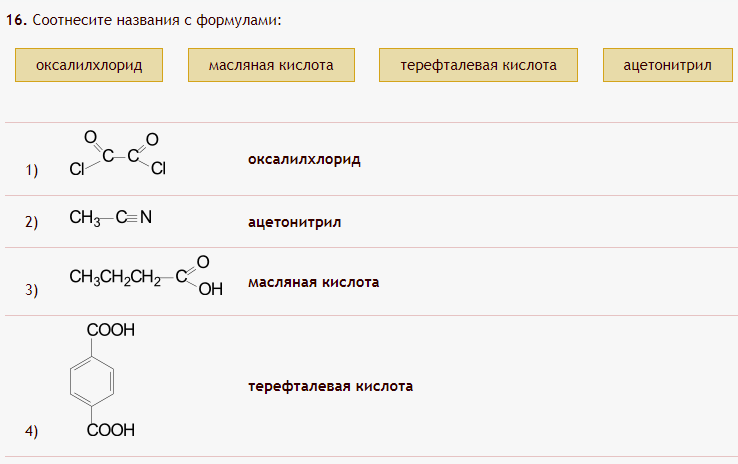
Task: Click the CH3–C≡N formula image
Action: (110, 217)
